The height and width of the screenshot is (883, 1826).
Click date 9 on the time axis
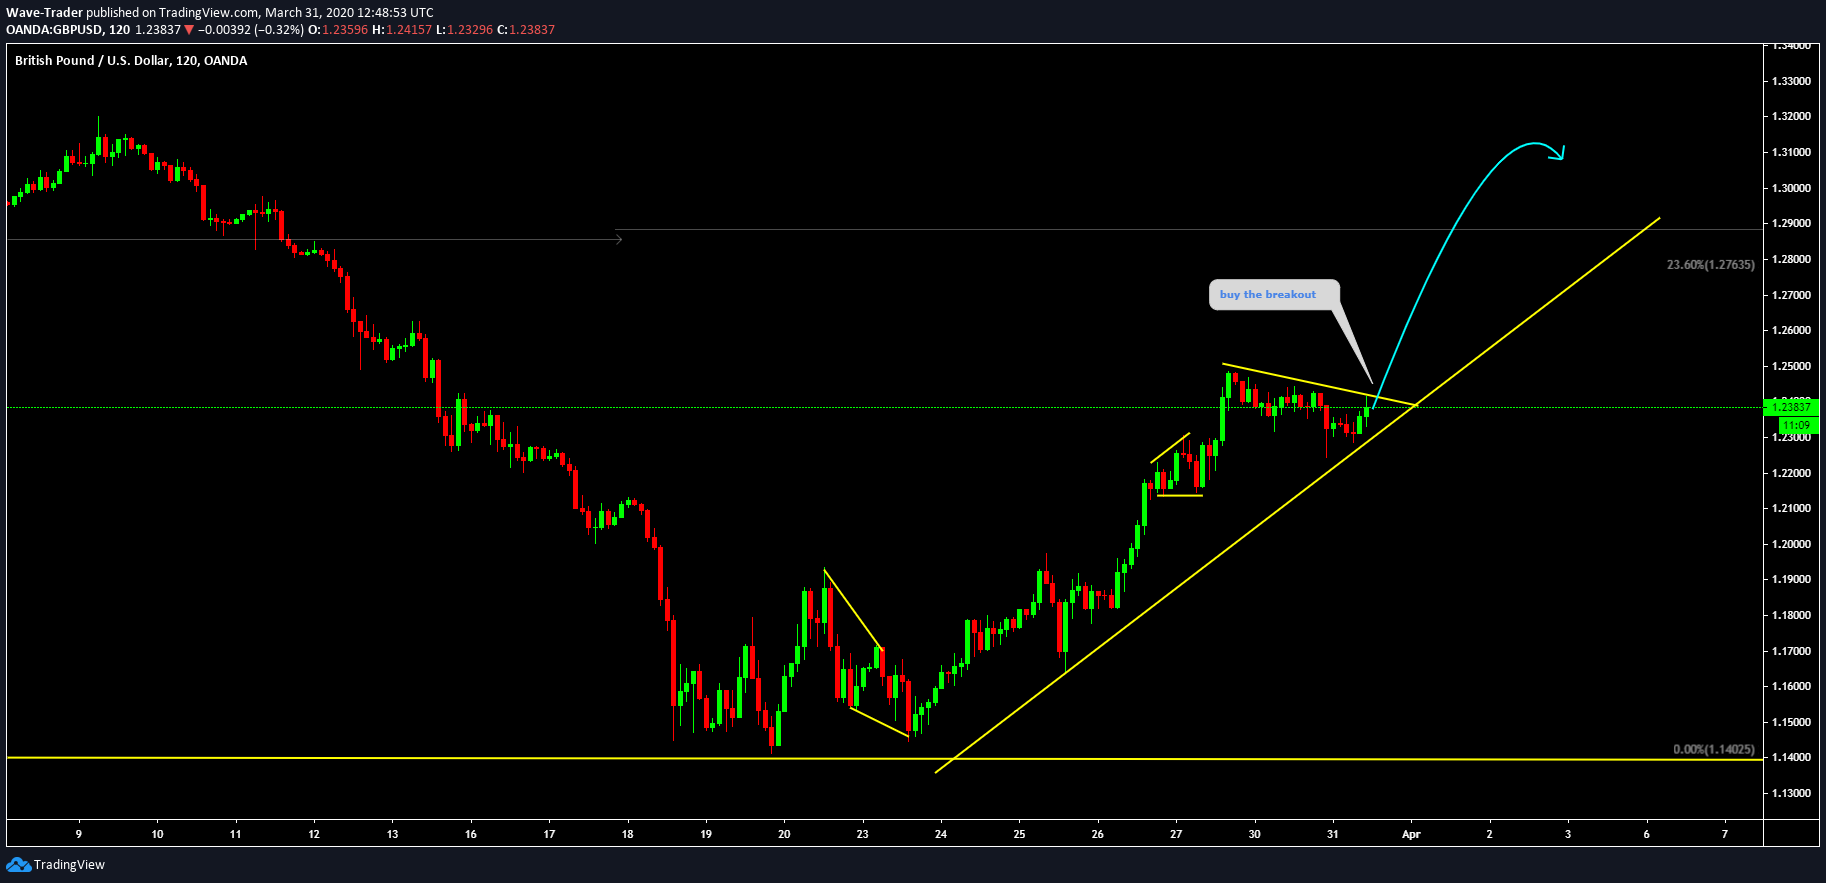[x=79, y=834]
